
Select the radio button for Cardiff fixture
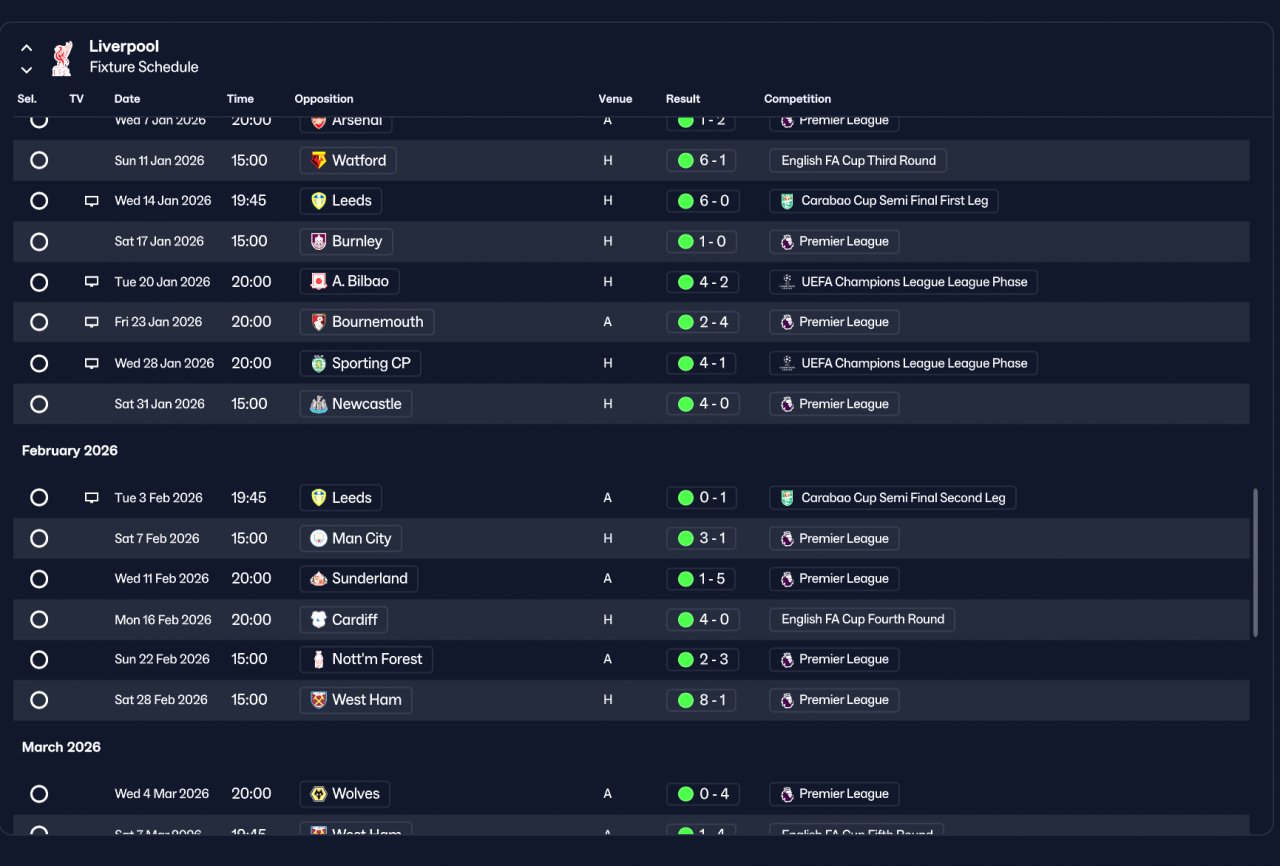coord(39,619)
